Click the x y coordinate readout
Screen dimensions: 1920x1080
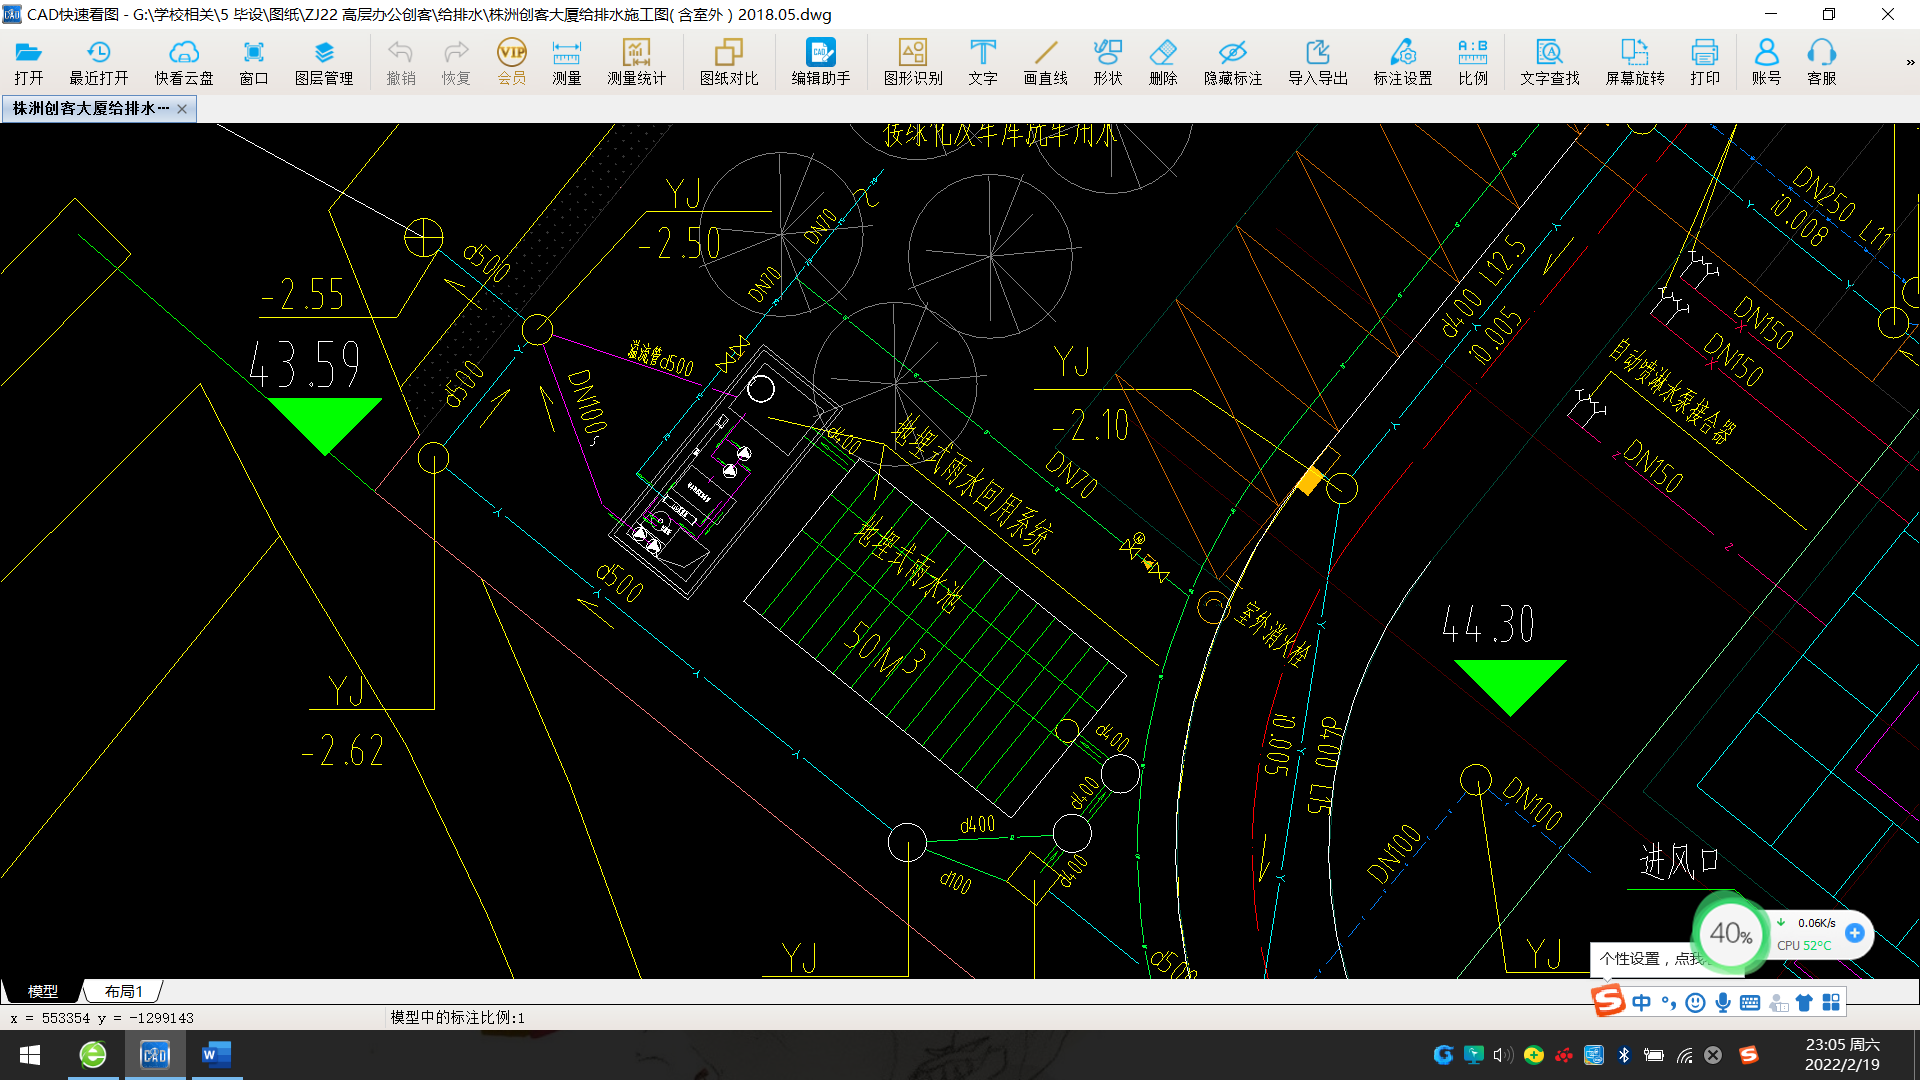click(x=102, y=1018)
